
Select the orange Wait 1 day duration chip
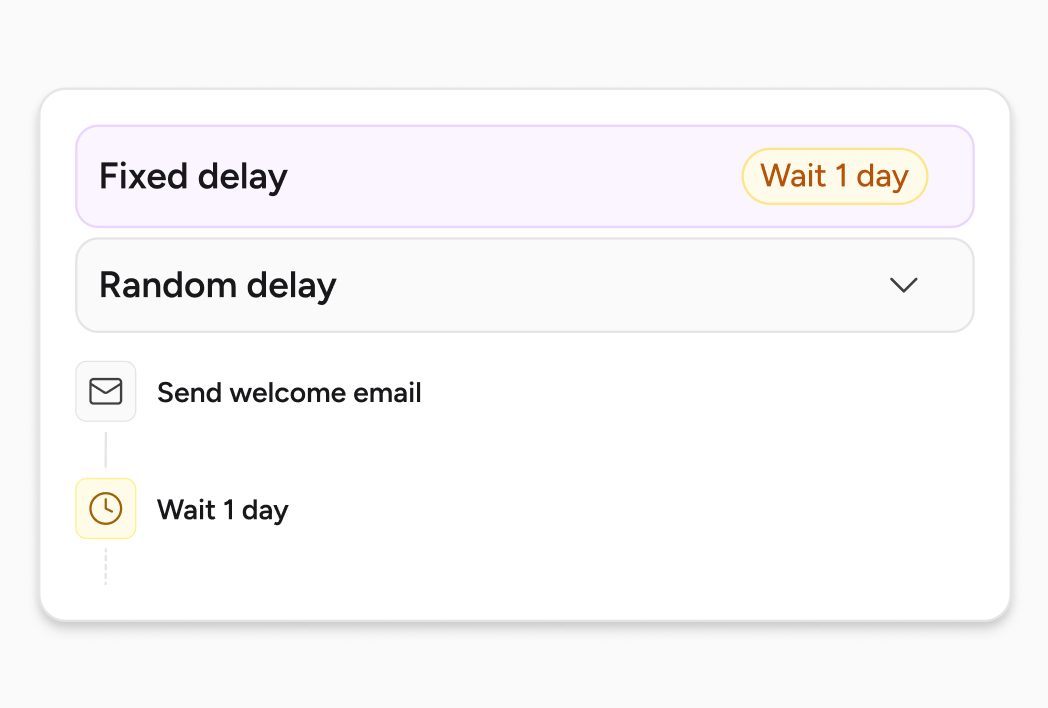[x=835, y=176]
